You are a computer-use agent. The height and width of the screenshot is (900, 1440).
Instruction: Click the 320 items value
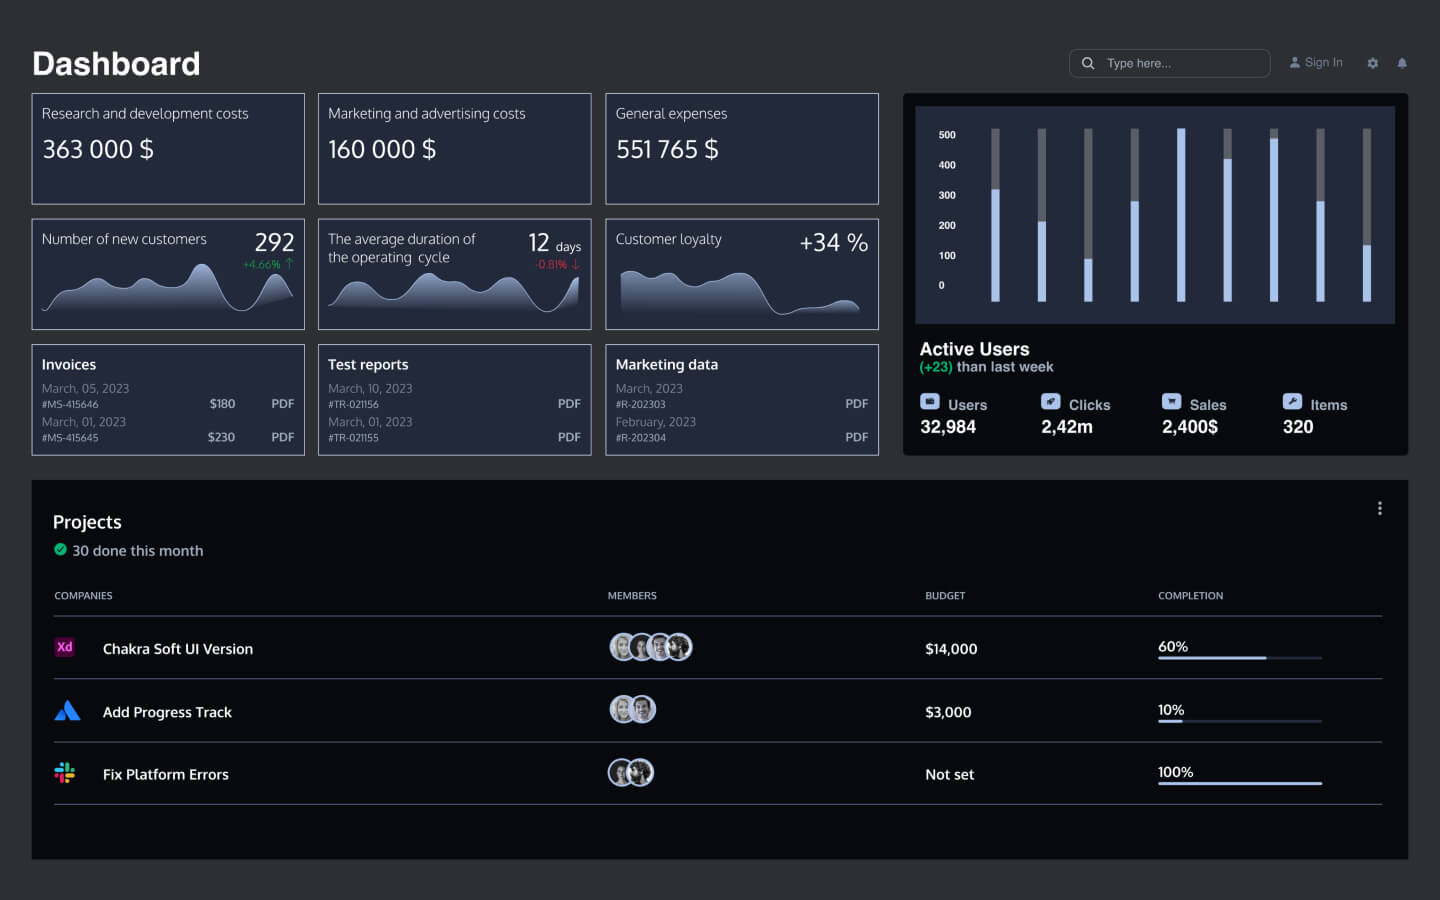coord(1298,427)
